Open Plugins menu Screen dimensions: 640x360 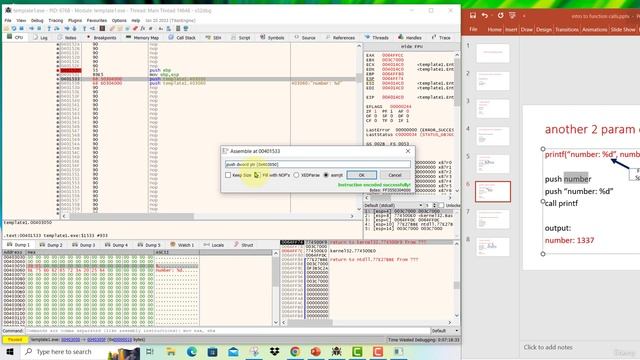(75, 20)
